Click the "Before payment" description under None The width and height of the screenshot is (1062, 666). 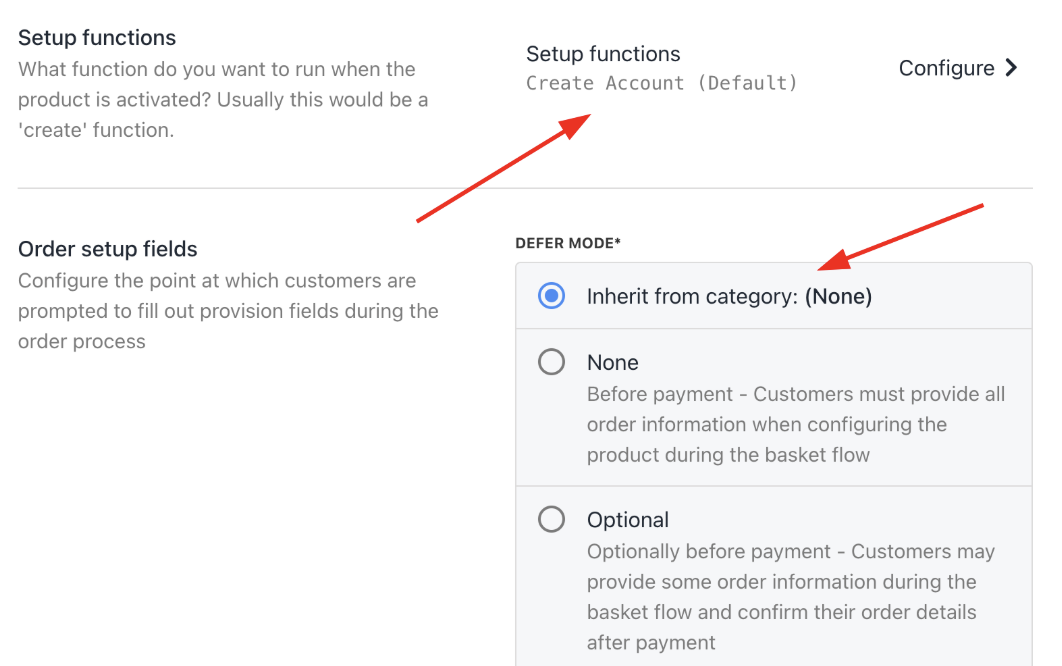[795, 424]
